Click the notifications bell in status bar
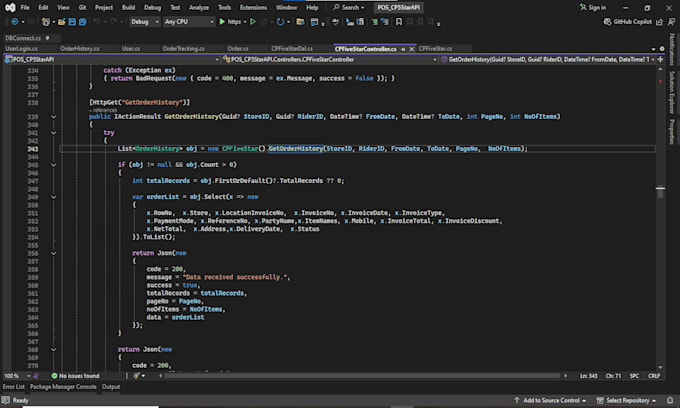This screenshot has height=408, width=680. pyautogui.click(x=670, y=400)
